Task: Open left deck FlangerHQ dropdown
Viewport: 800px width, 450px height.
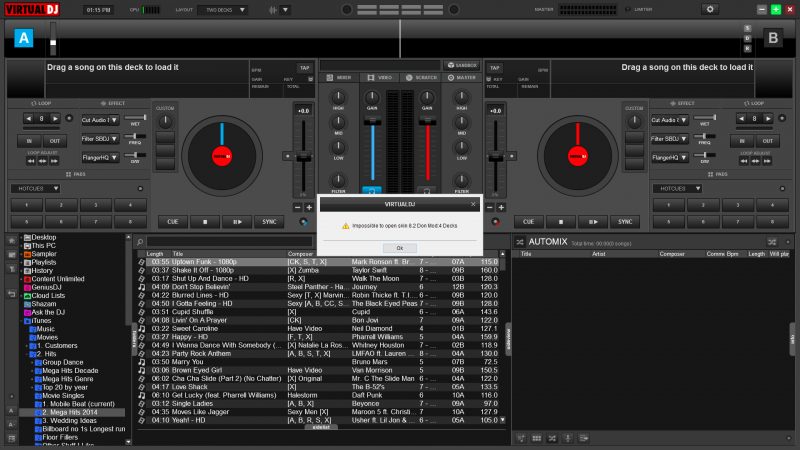Action: [x=100, y=158]
